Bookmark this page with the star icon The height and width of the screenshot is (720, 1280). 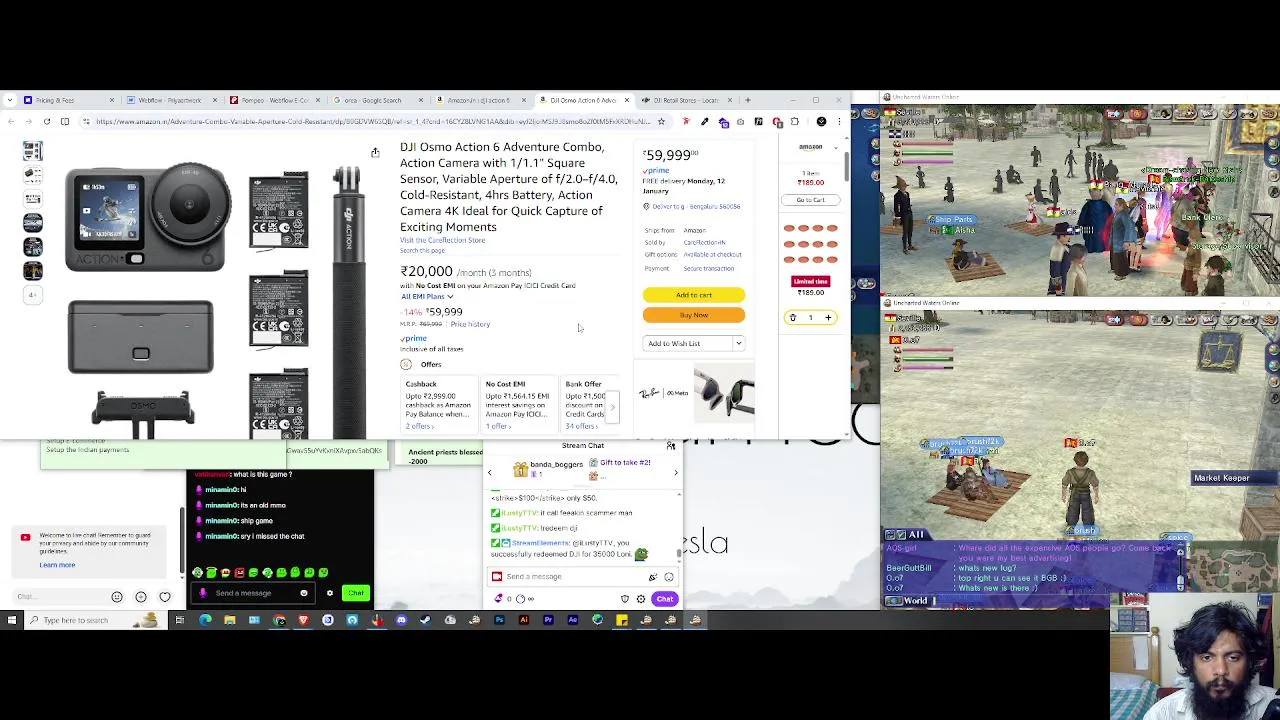point(661,121)
